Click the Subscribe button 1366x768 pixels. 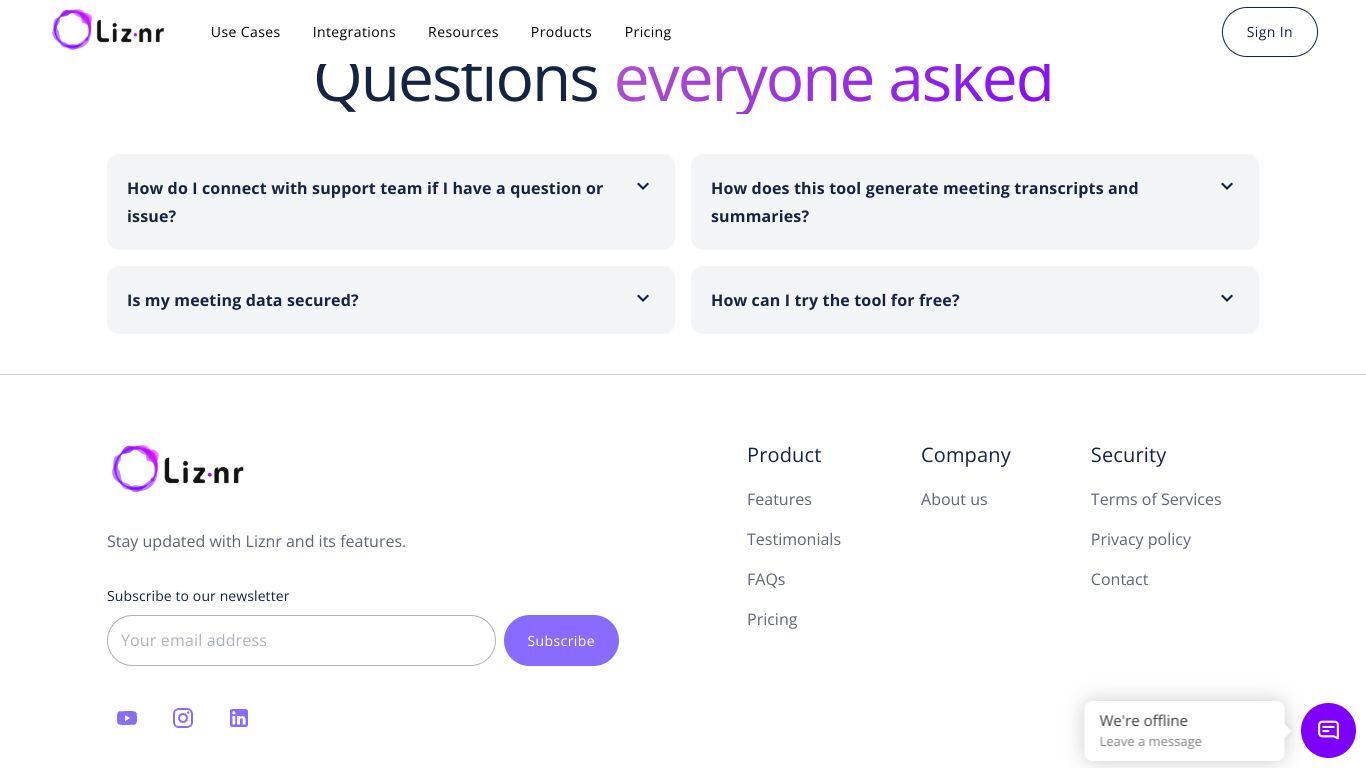click(561, 640)
